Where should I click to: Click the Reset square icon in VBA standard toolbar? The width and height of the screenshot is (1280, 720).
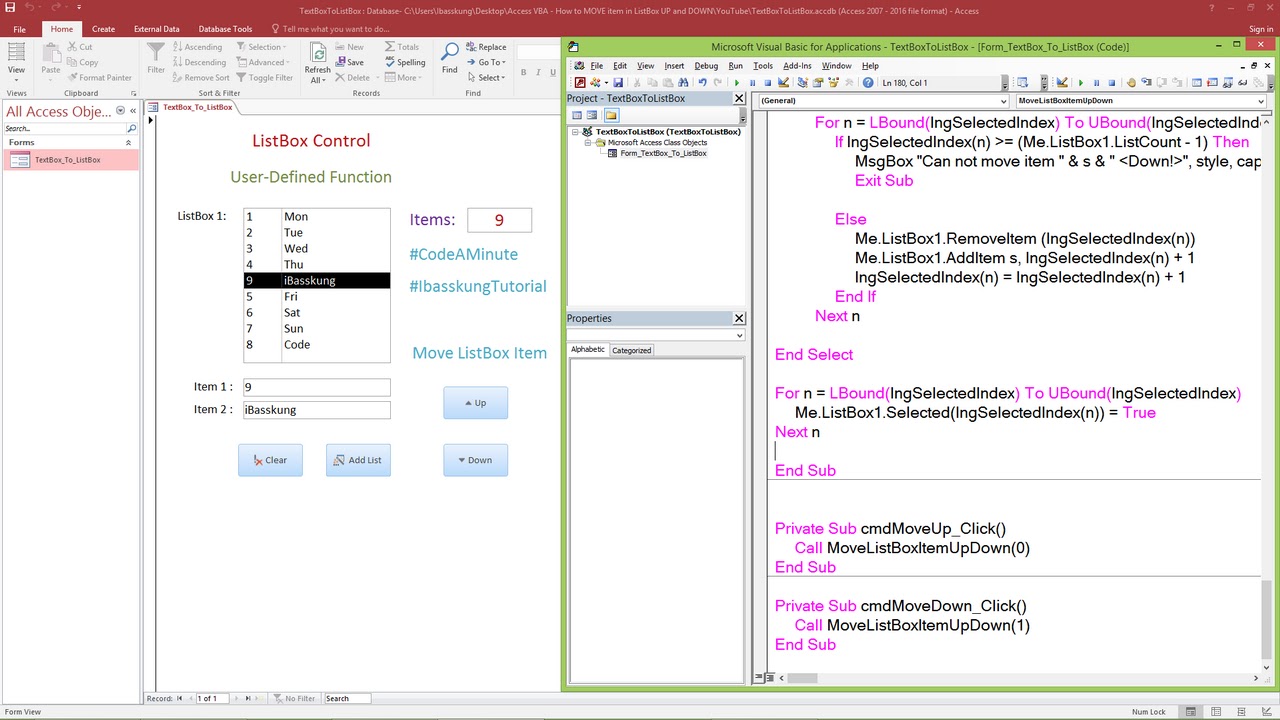(768, 82)
